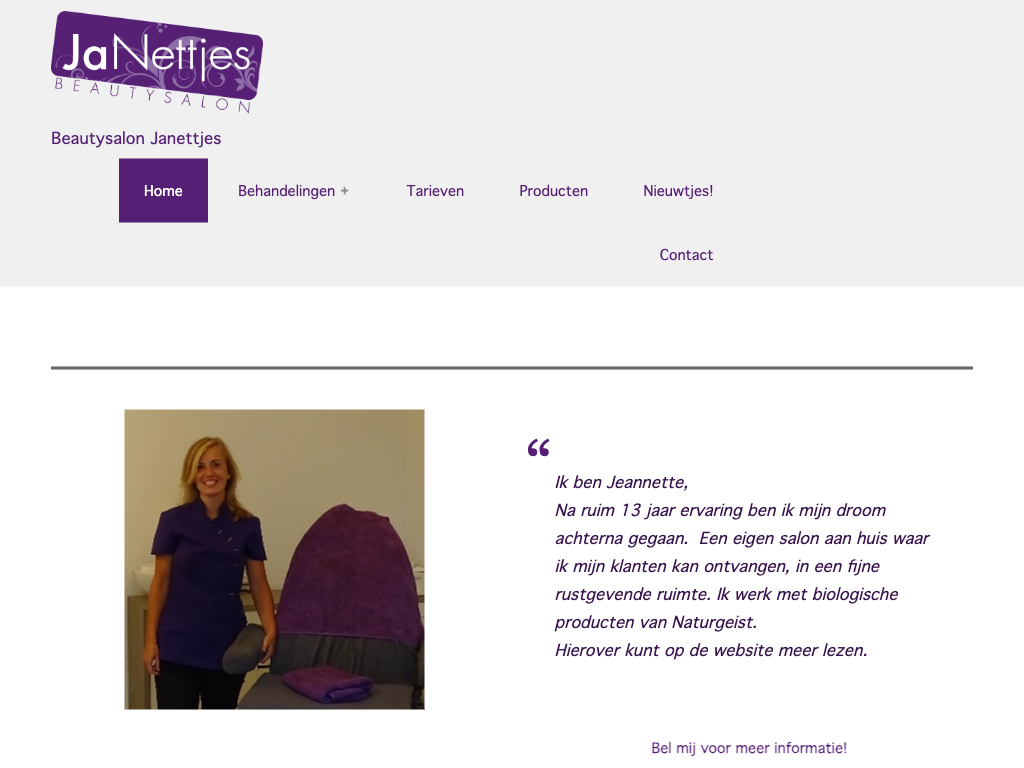Image resolution: width=1024 pixels, height=768 pixels.
Task: Click the folded purple towel in photo
Action: (328, 684)
